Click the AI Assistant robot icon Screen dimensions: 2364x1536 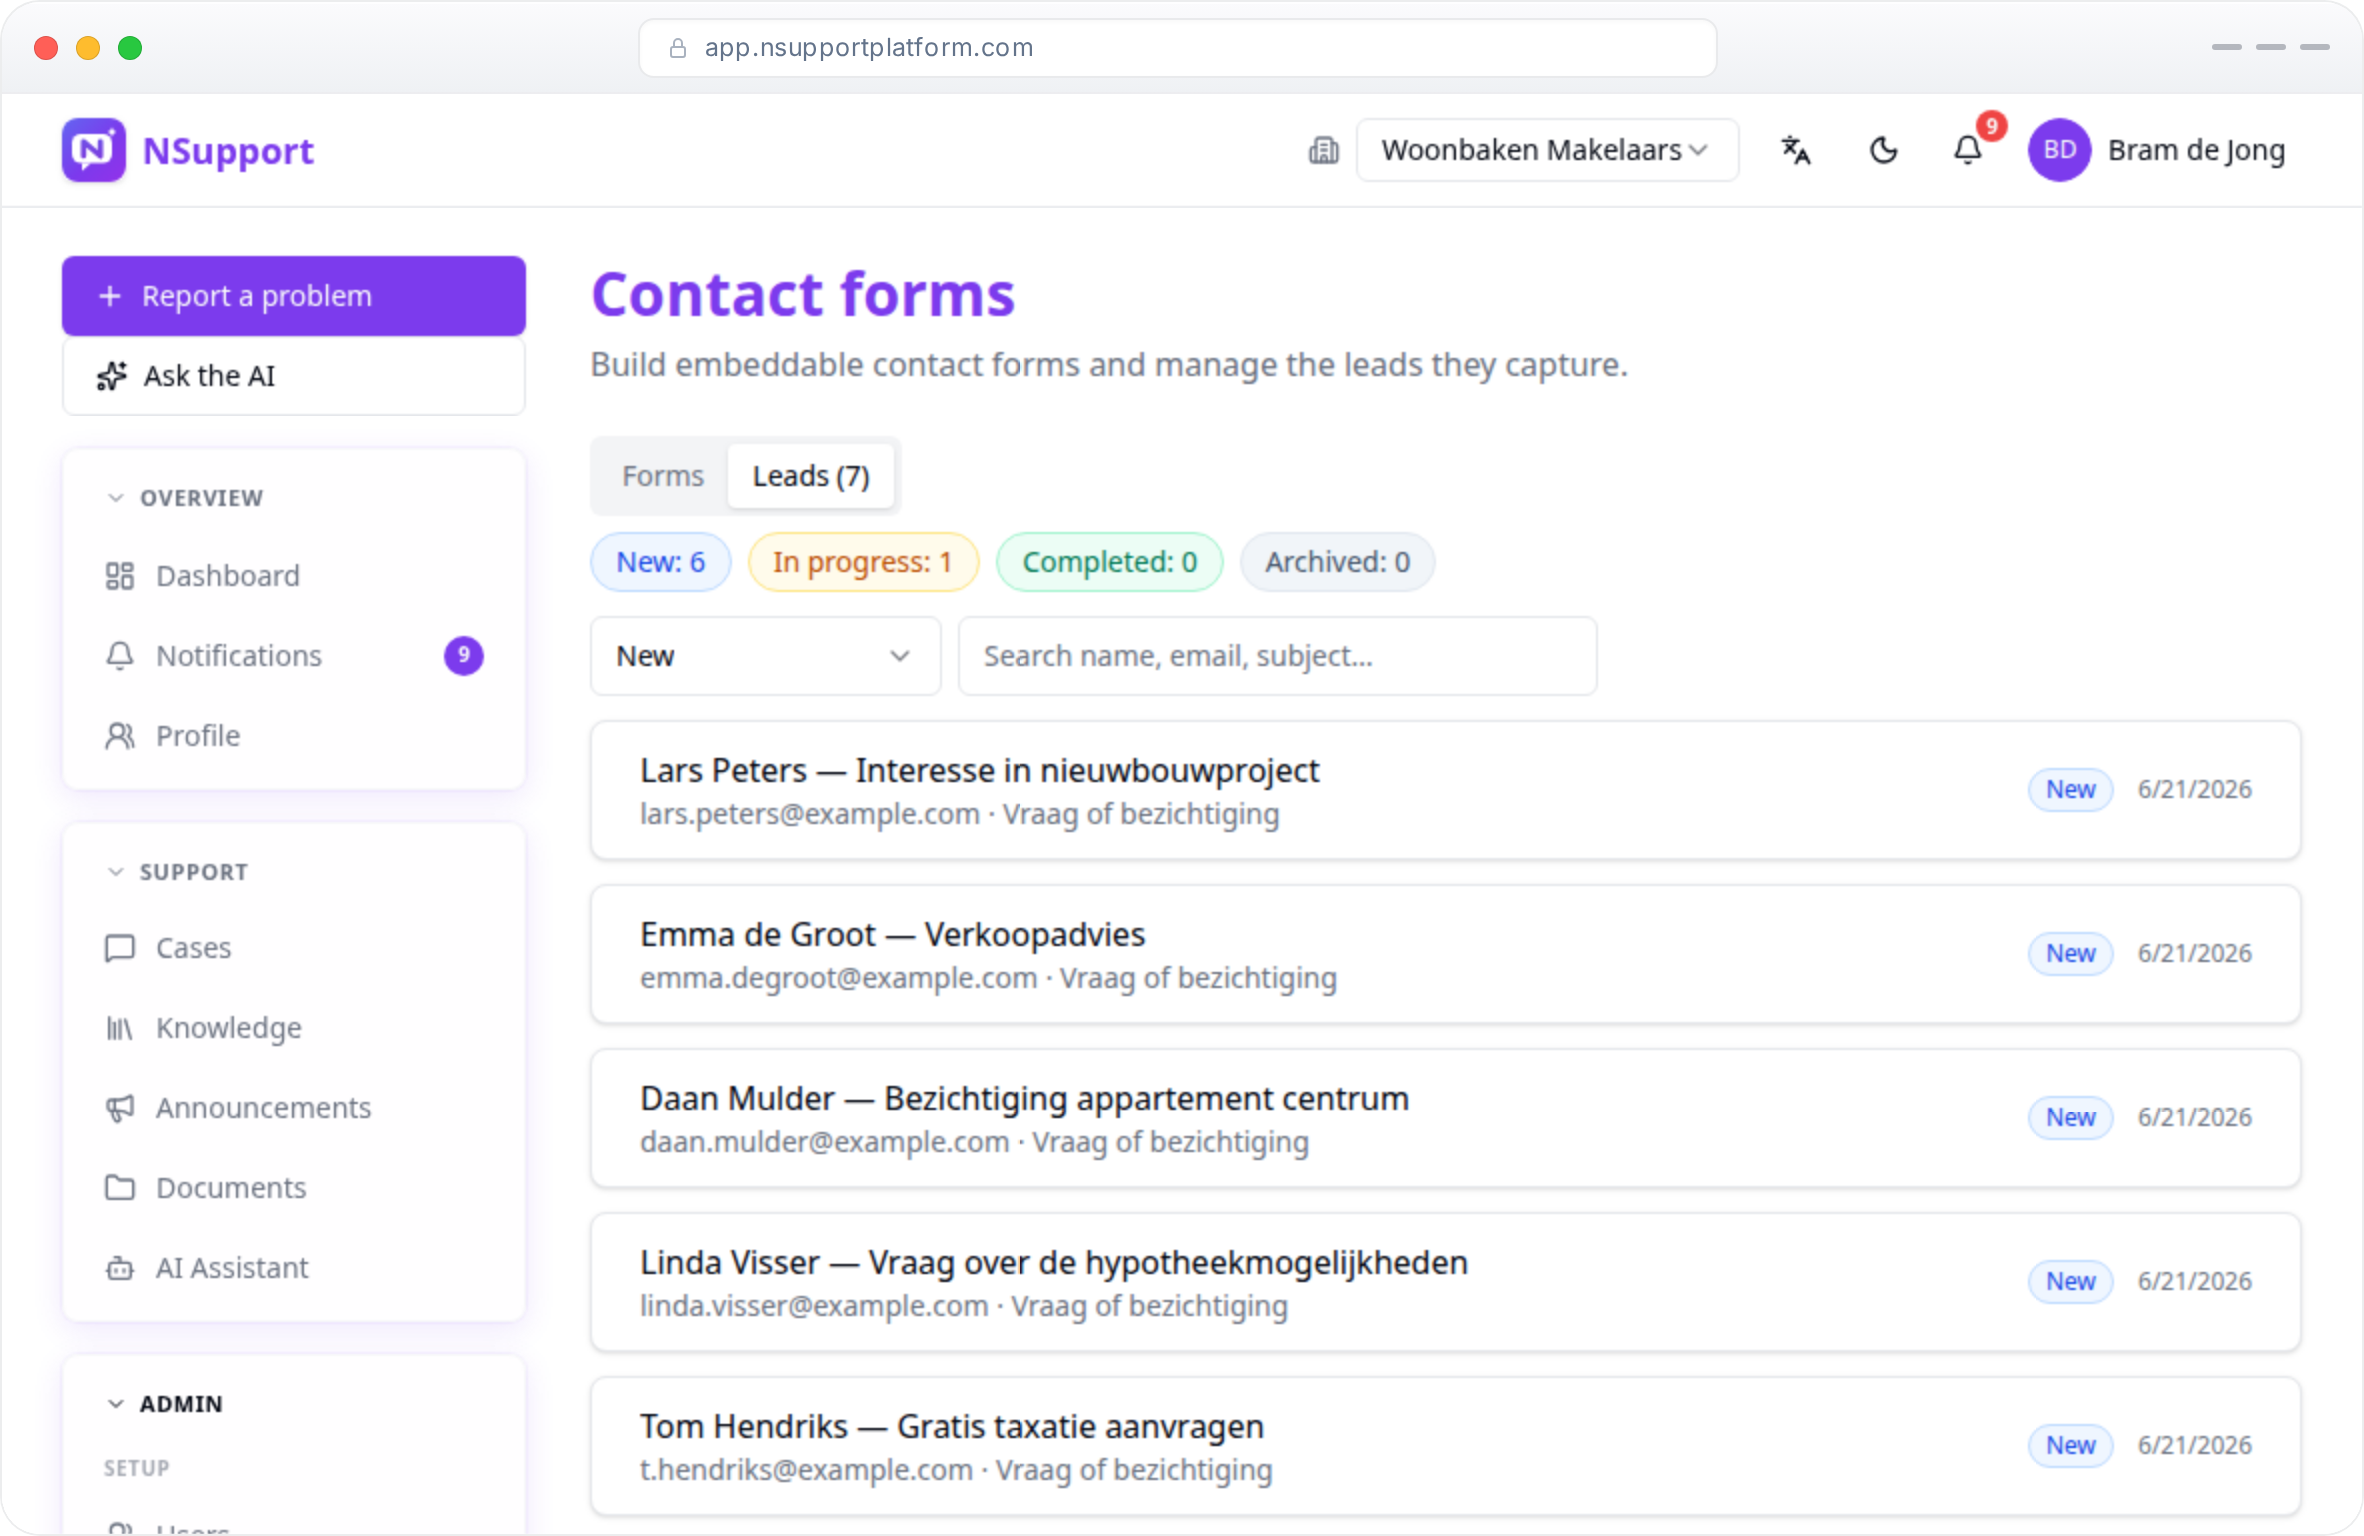coord(120,1268)
